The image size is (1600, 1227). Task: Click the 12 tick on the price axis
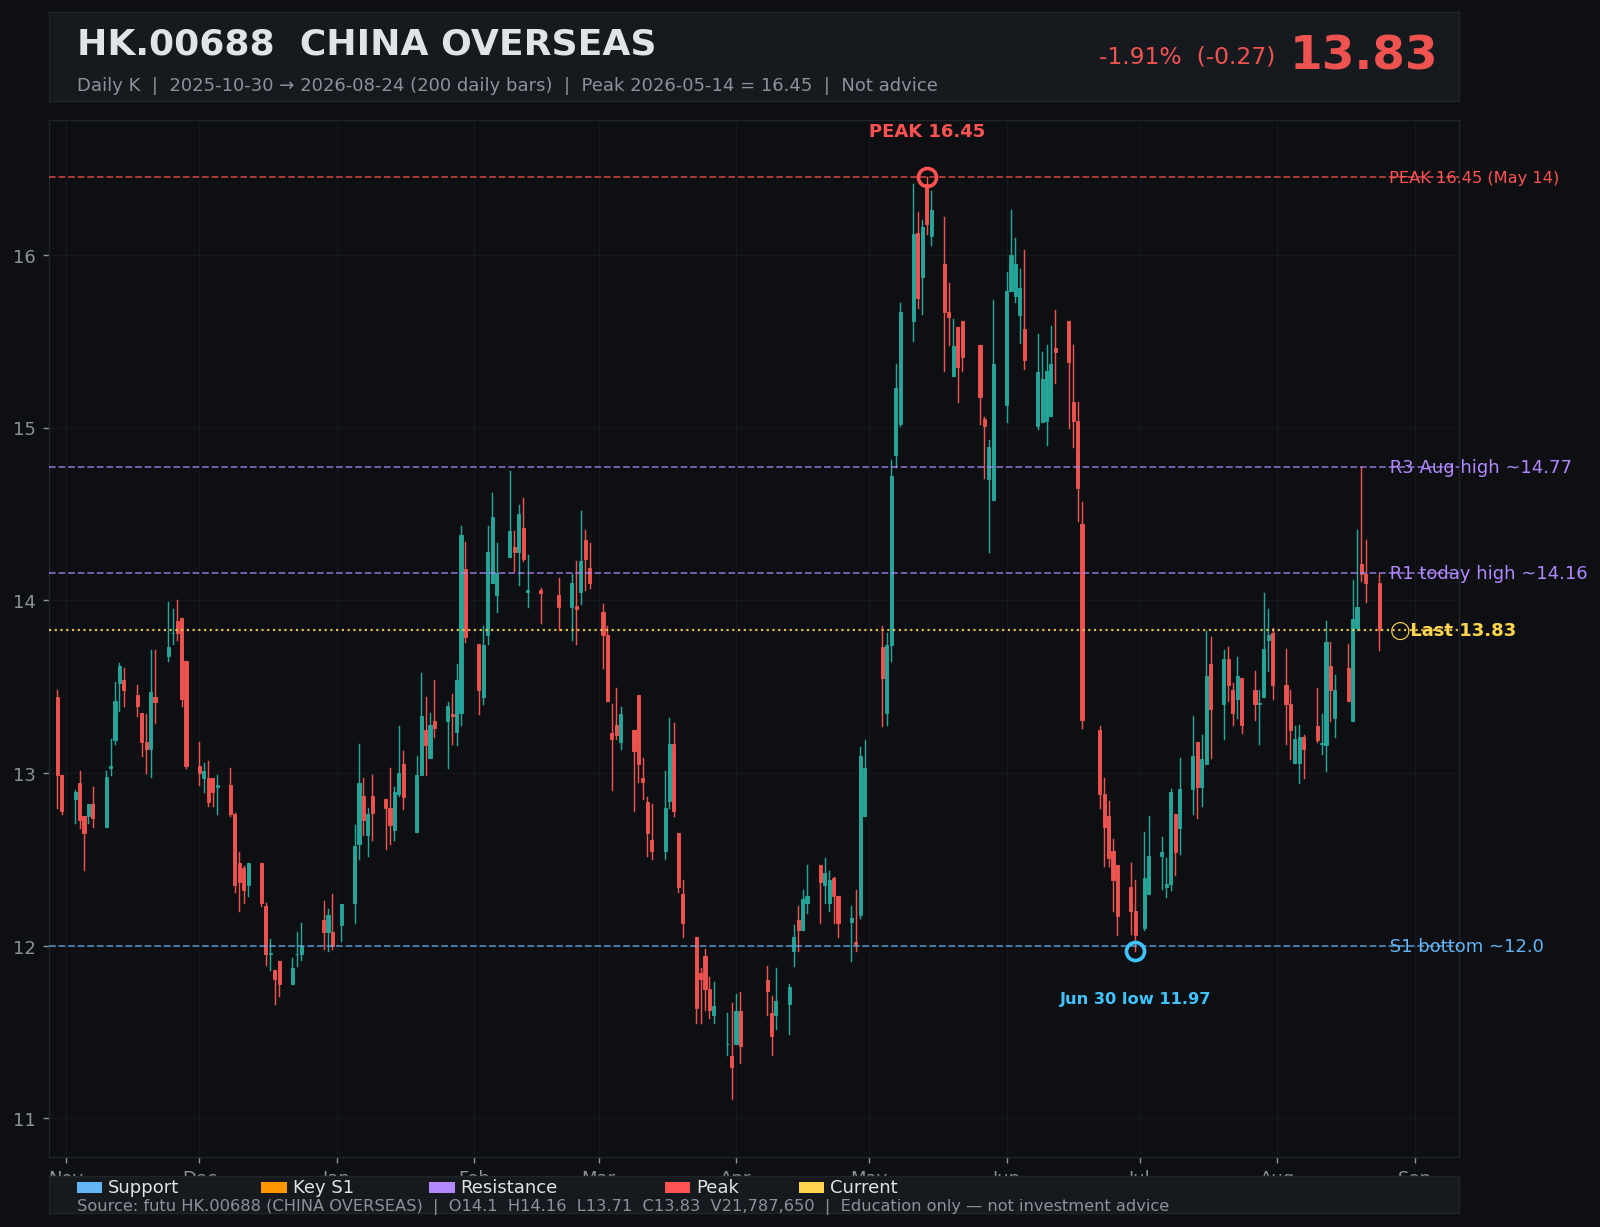tap(24, 947)
